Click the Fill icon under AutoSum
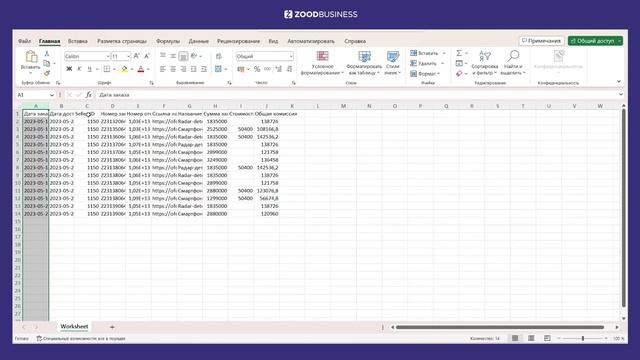This screenshot has width=640, height=360. pos(459,63)
